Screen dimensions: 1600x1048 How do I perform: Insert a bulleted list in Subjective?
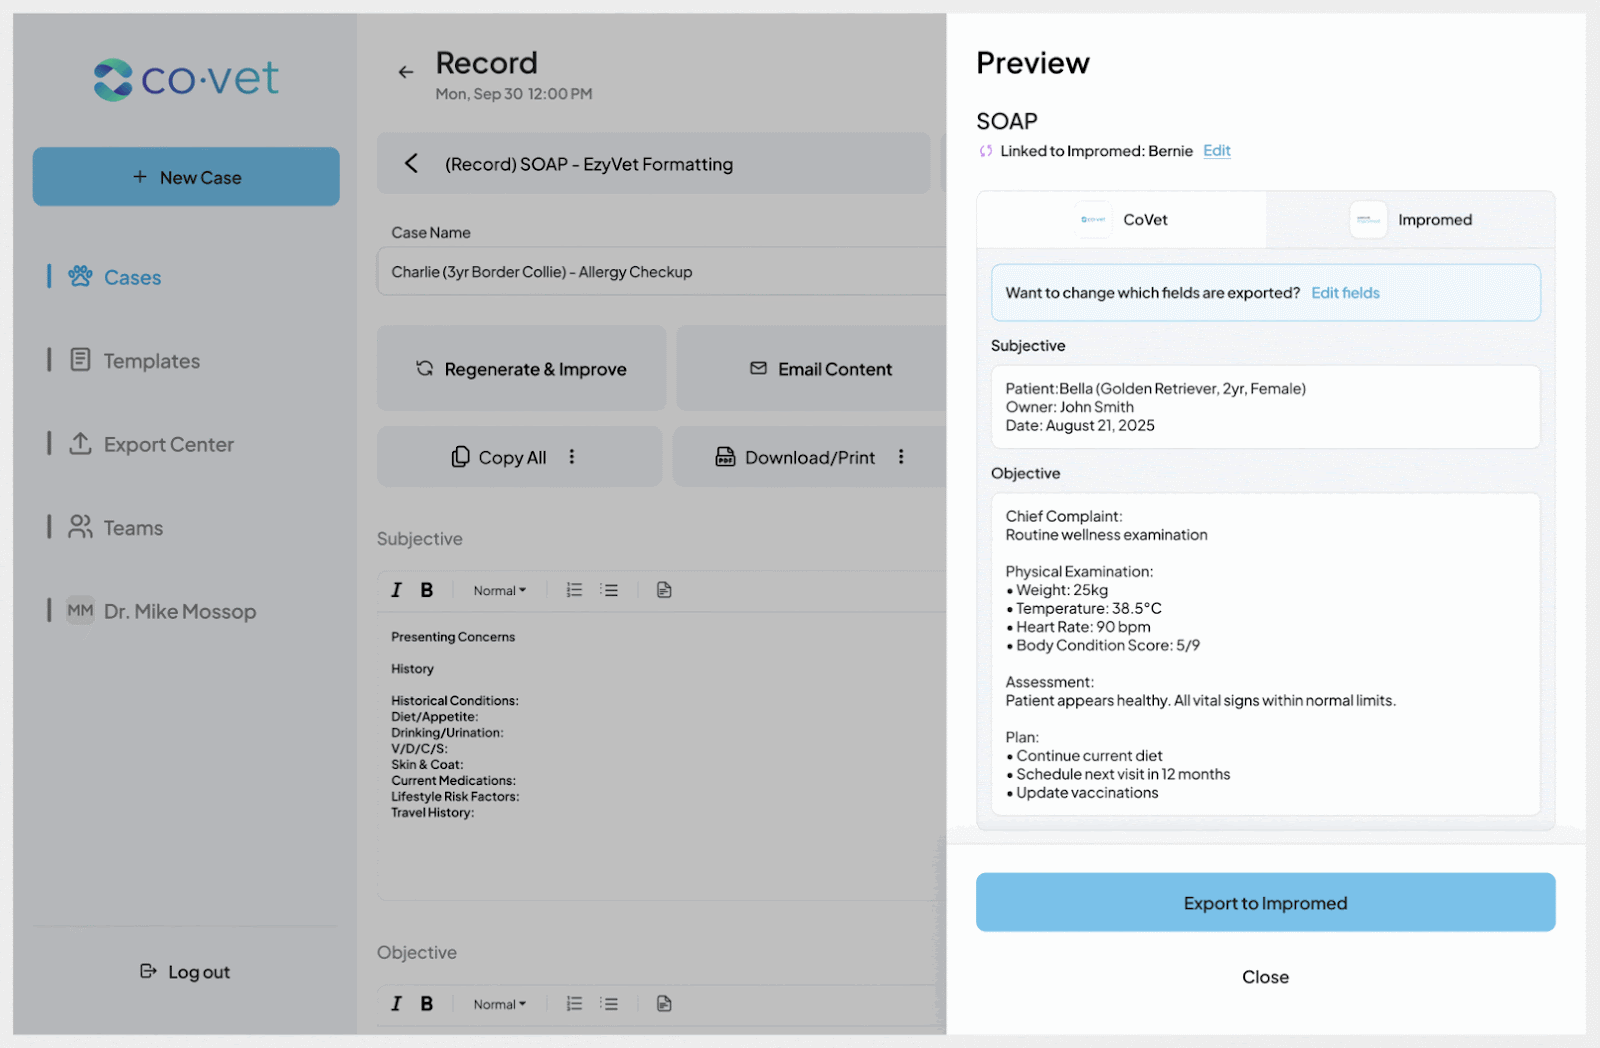point(609,590)
